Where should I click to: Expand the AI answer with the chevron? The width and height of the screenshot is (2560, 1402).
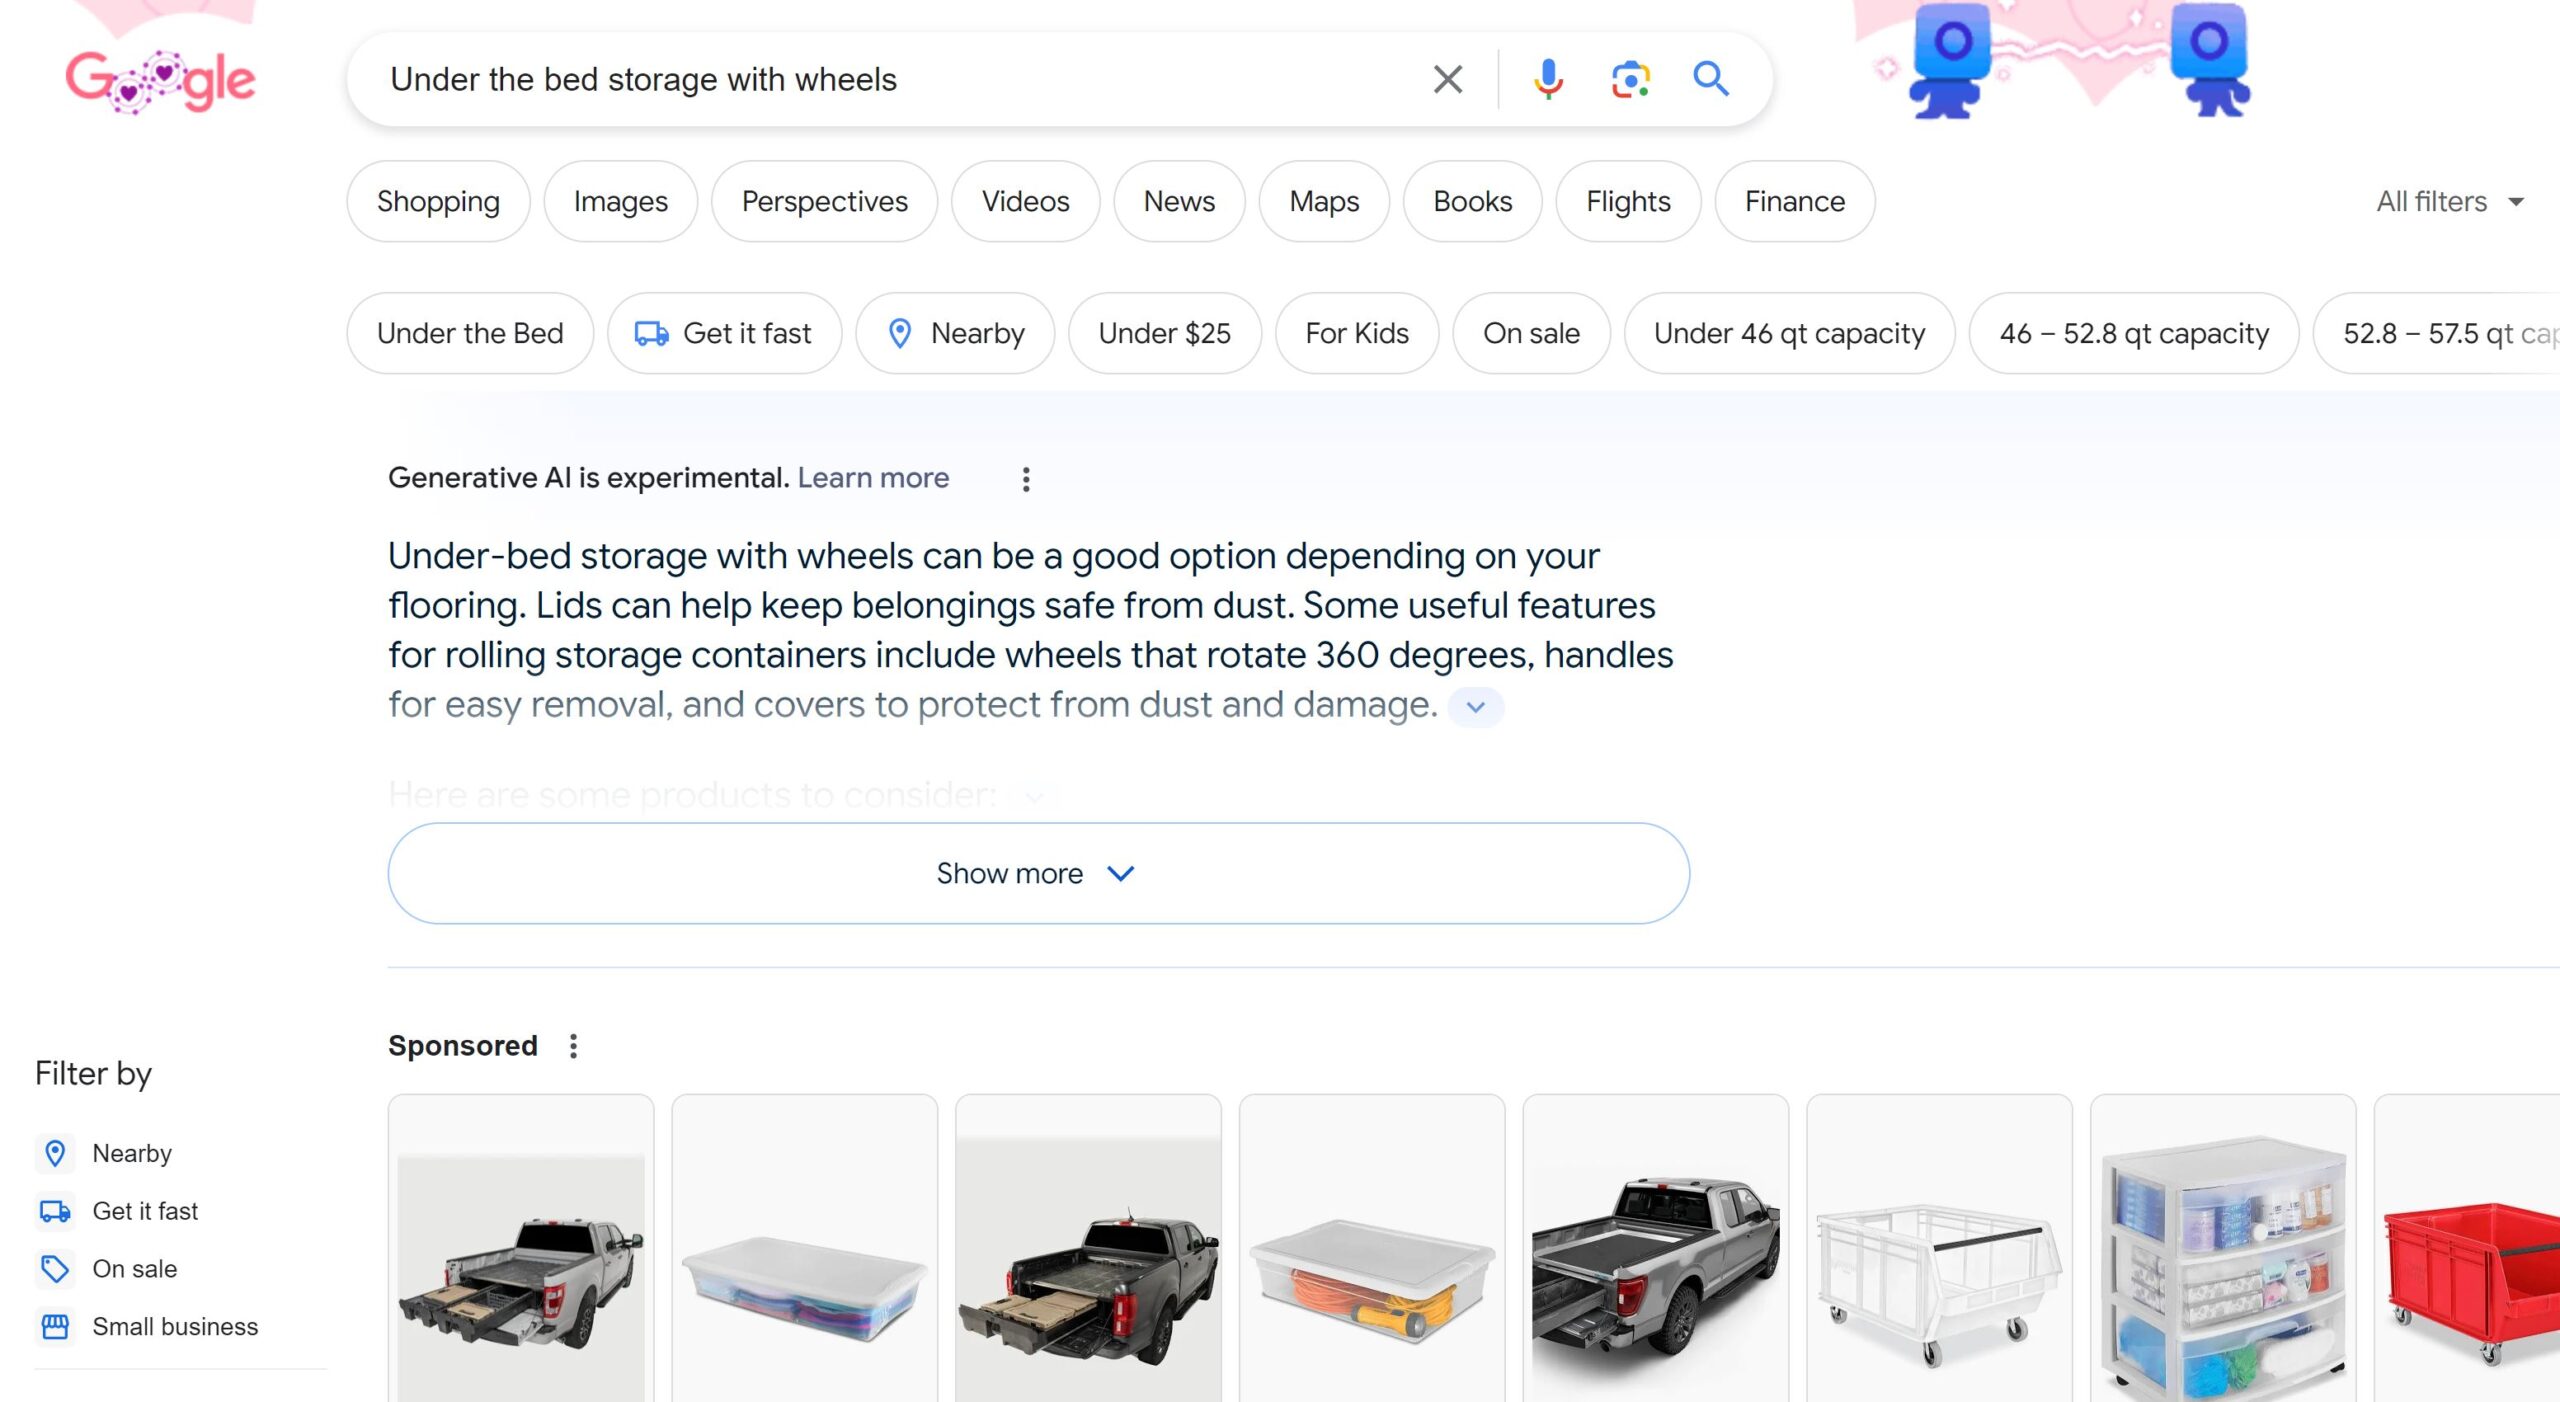[1476, 706]
